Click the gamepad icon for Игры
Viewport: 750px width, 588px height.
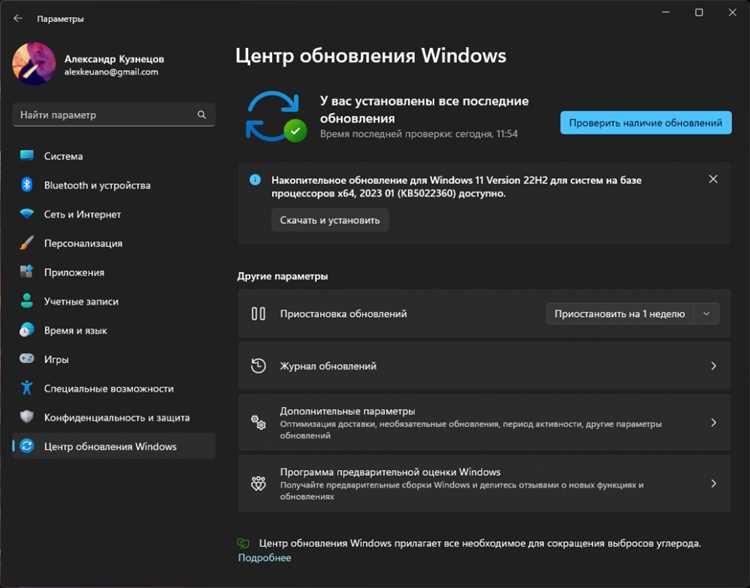coord(27,358)
